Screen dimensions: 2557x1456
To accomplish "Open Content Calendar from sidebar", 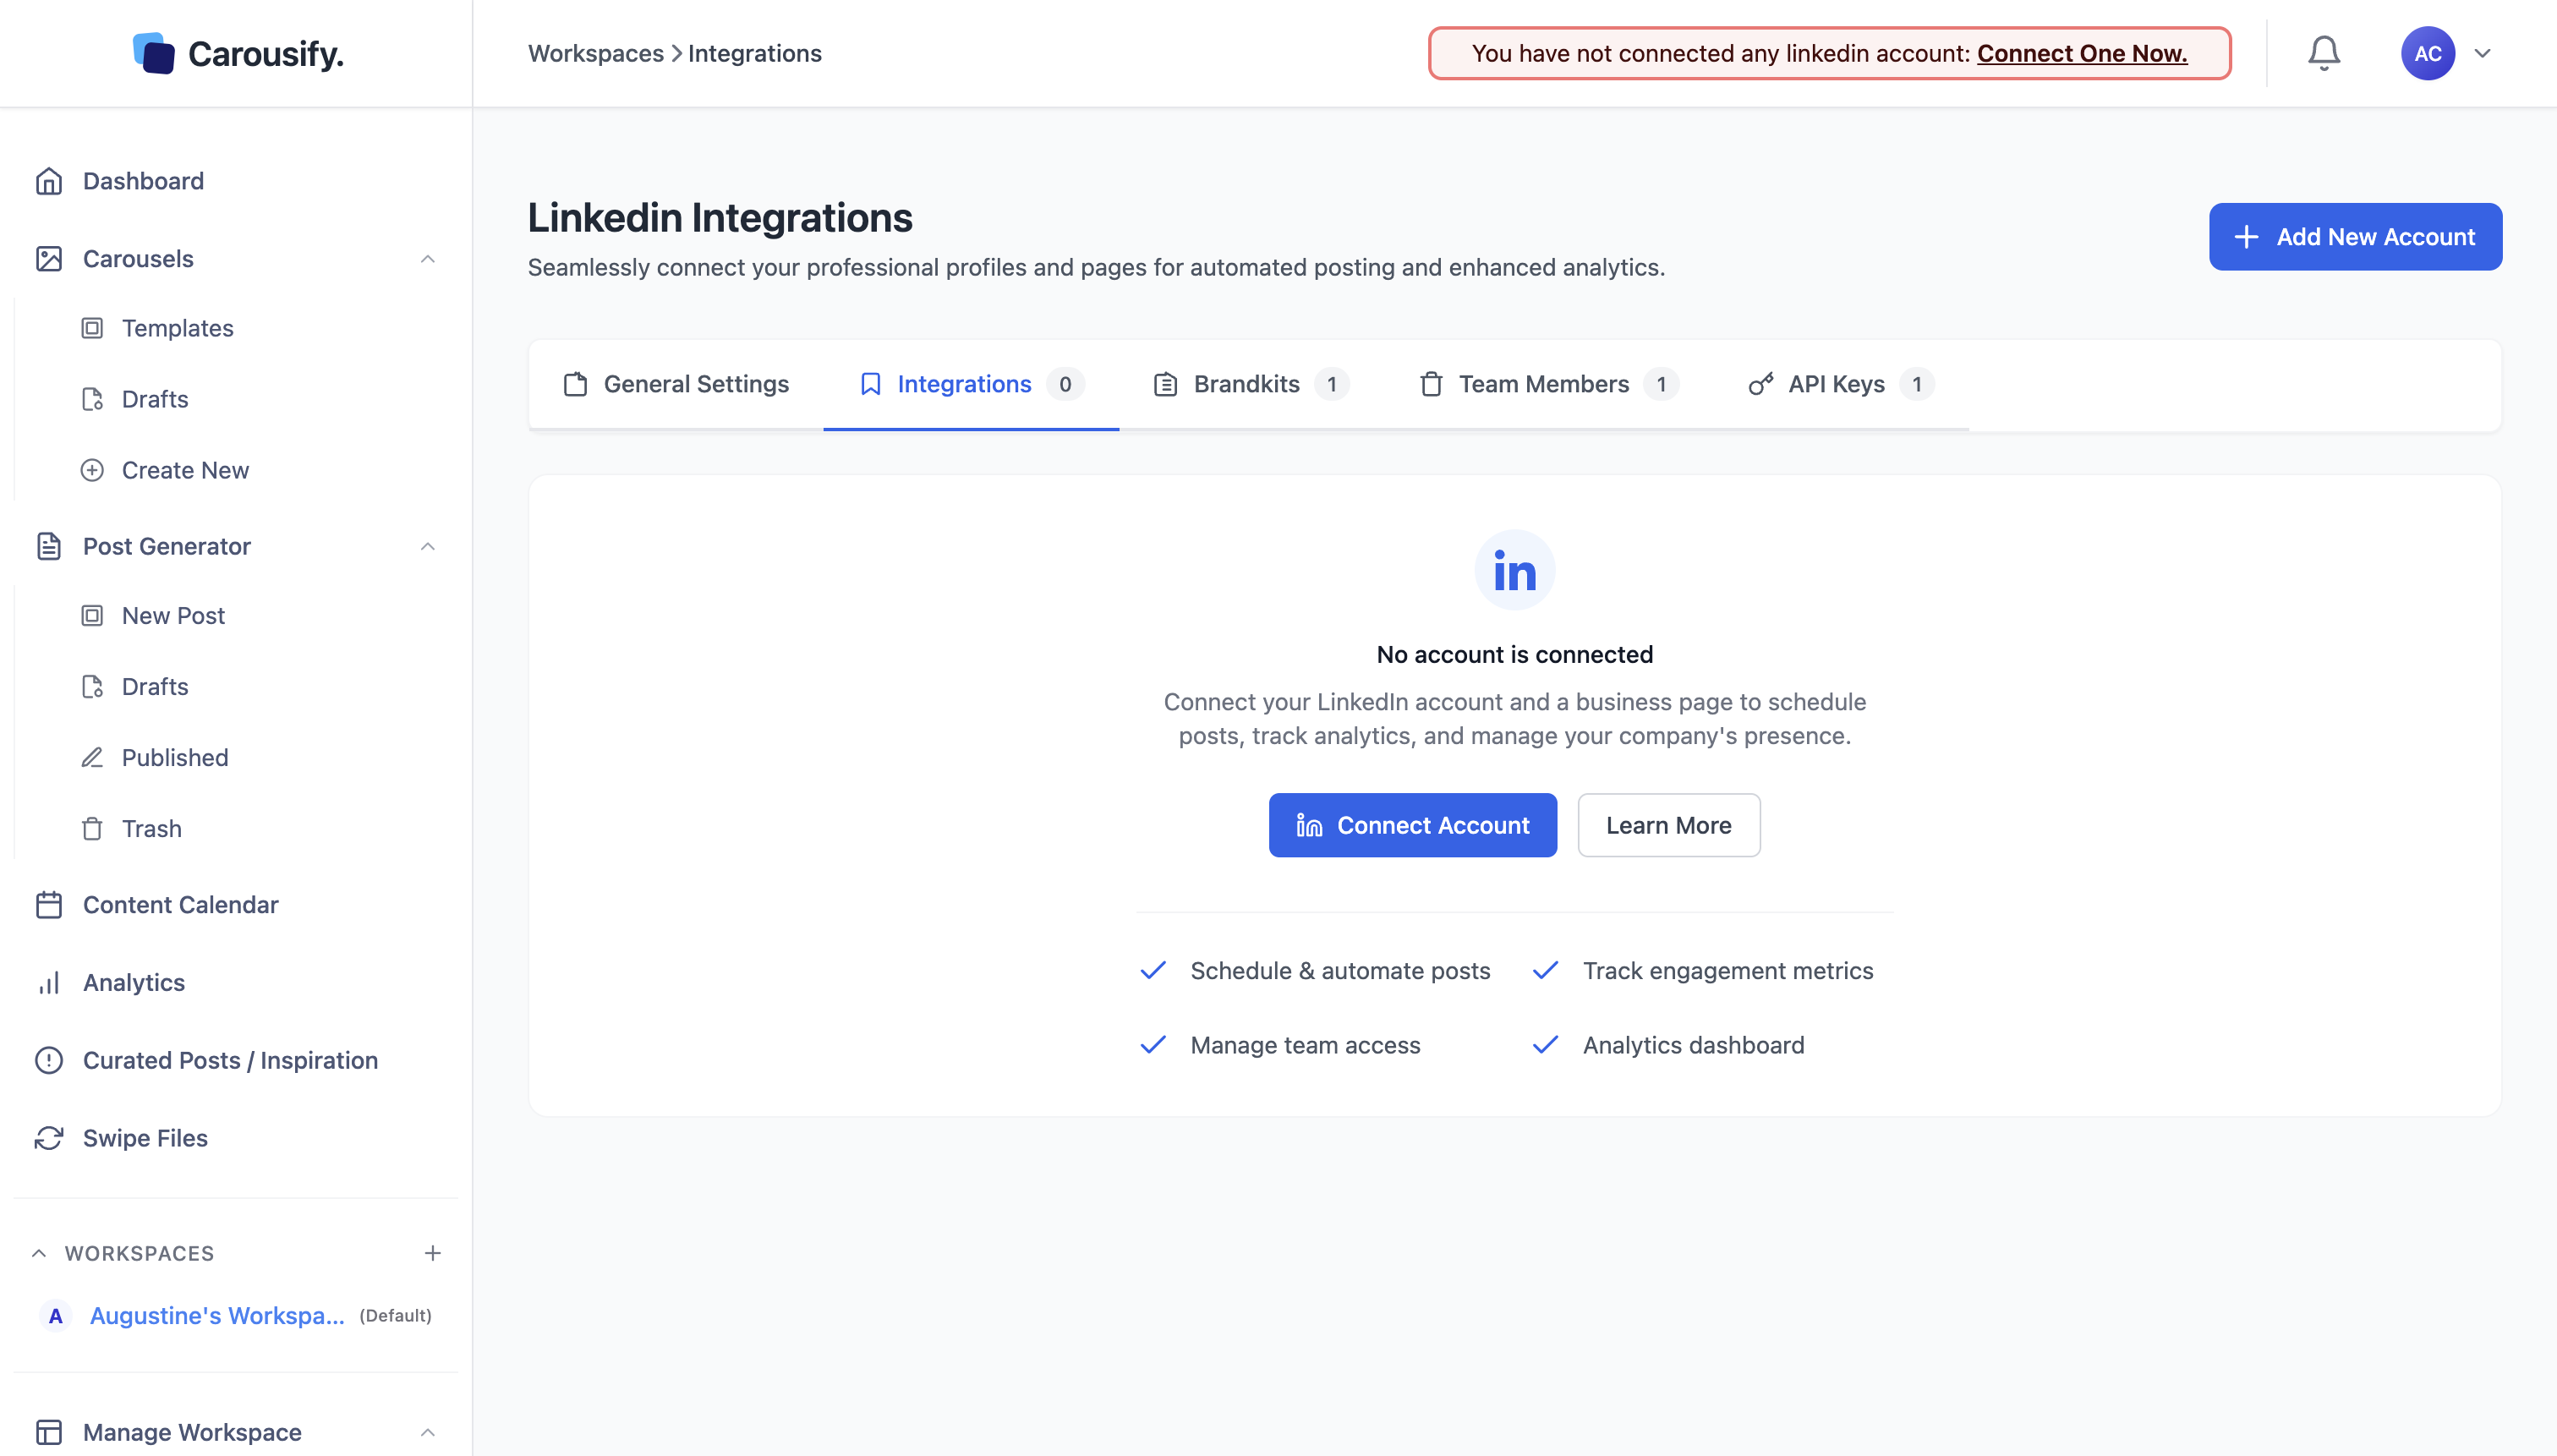I will point(180,904).
